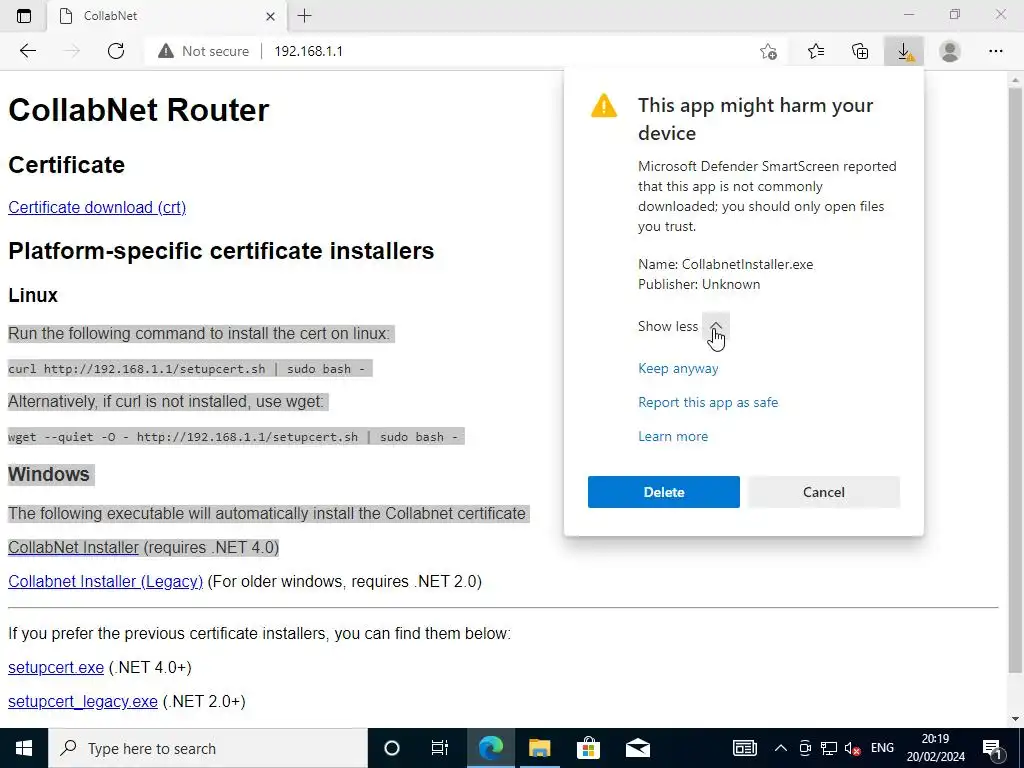Add this page to favorites
Image resolution: width=1024 pixels, height=768 pixels.
[769, 51]
